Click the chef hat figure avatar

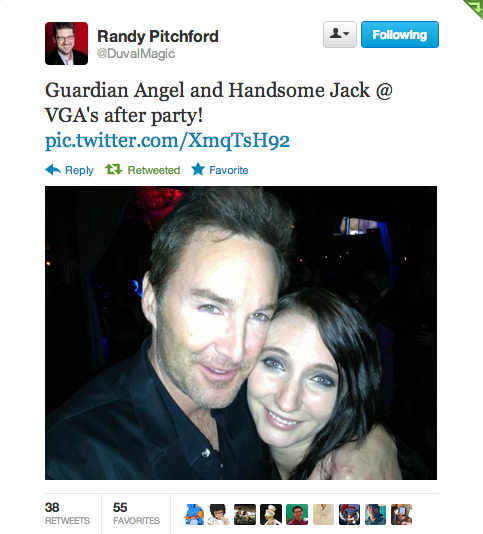pyautogui.click(x=271, y=514)
